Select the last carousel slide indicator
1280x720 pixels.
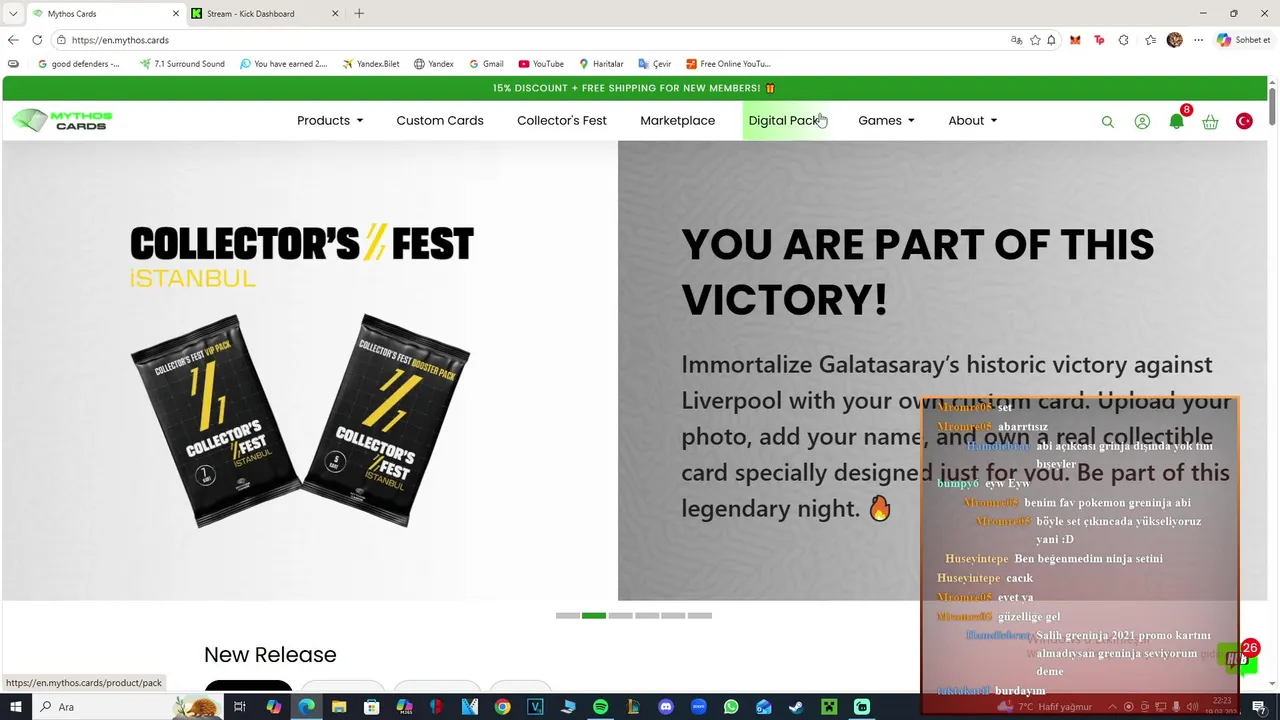[x=700, y=616]
